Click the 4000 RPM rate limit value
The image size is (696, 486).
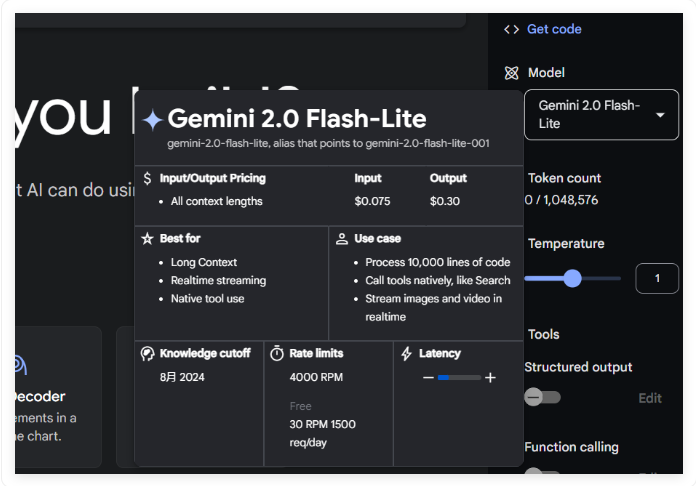[316, 377]
